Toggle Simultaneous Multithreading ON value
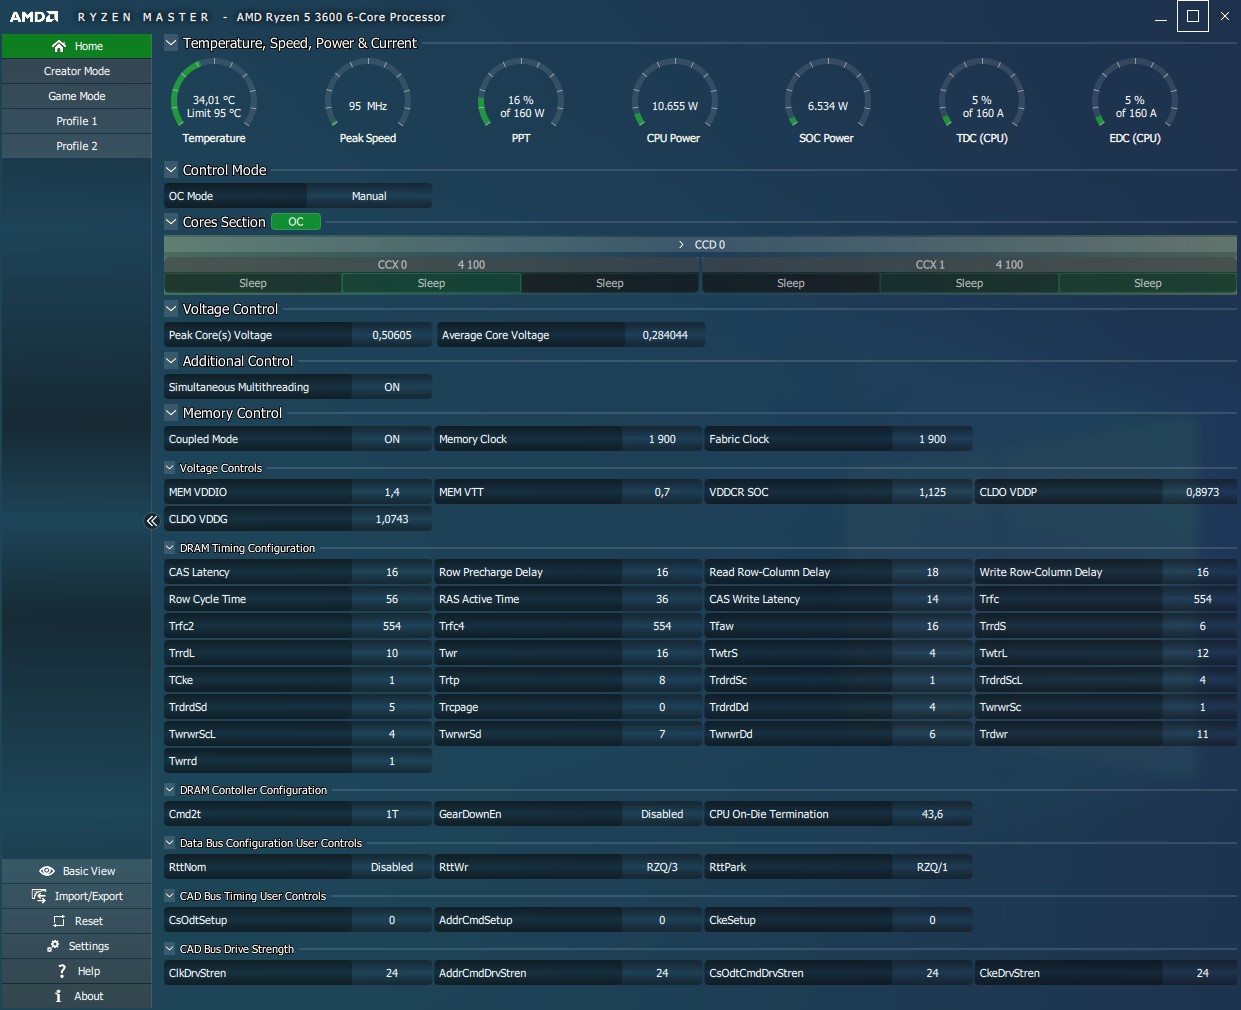 click(392, 387)
